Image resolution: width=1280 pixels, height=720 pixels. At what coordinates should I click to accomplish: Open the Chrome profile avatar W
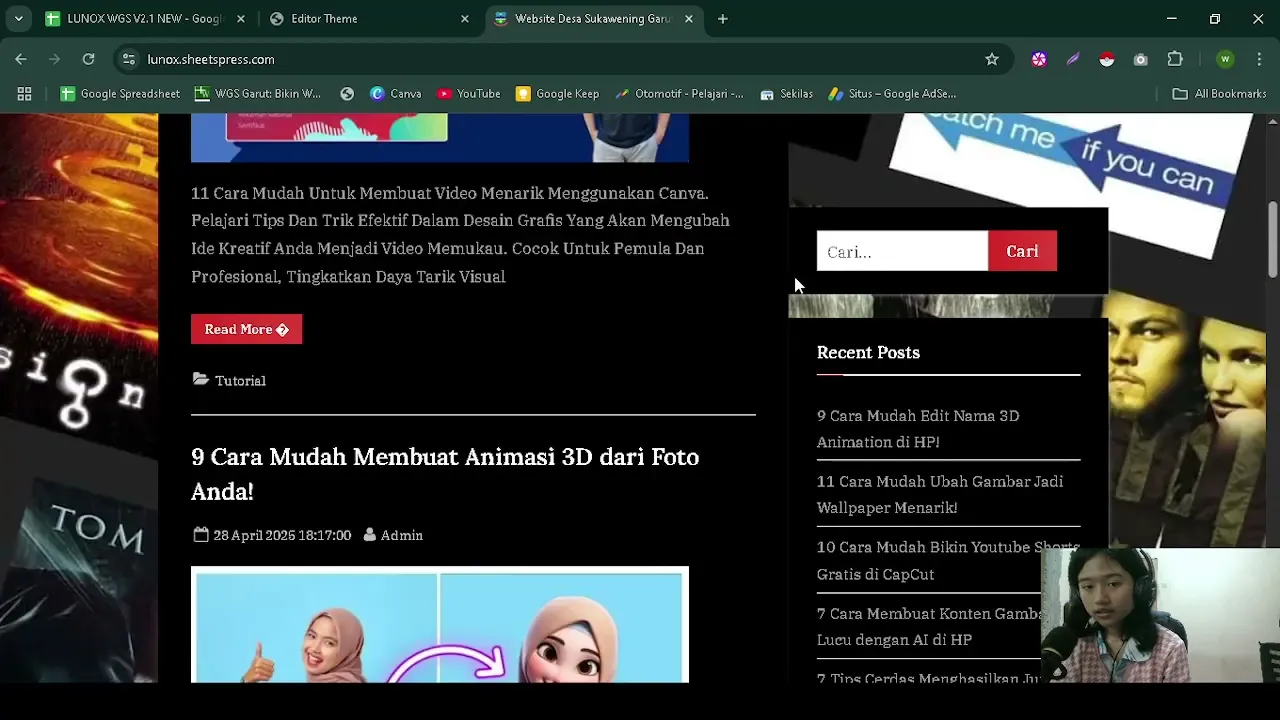(1225, 59)
